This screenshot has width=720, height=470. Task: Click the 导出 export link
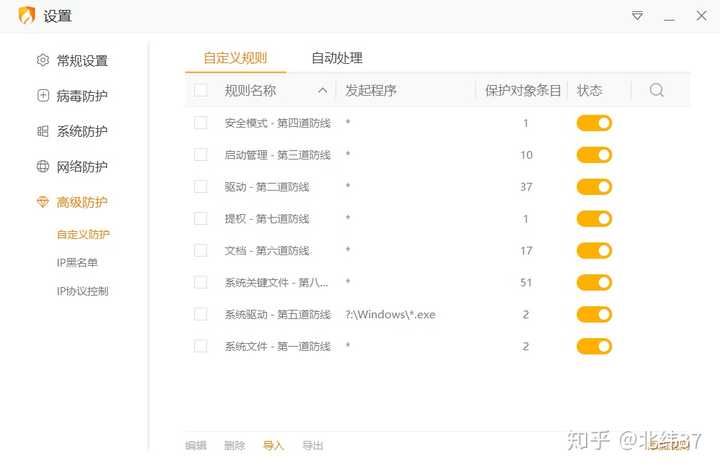point(313,446)
